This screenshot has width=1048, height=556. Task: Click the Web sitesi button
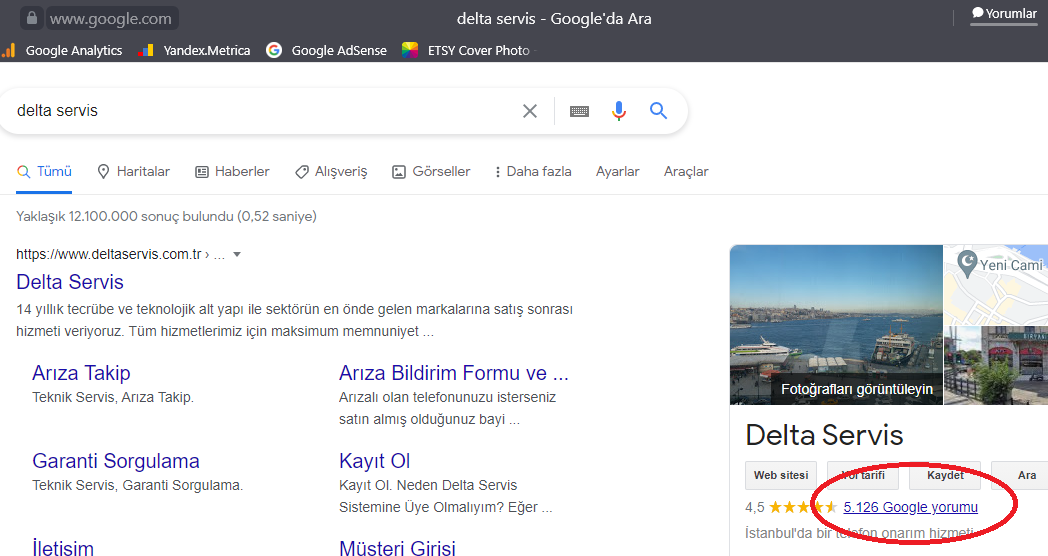click(x=781, y=475)
